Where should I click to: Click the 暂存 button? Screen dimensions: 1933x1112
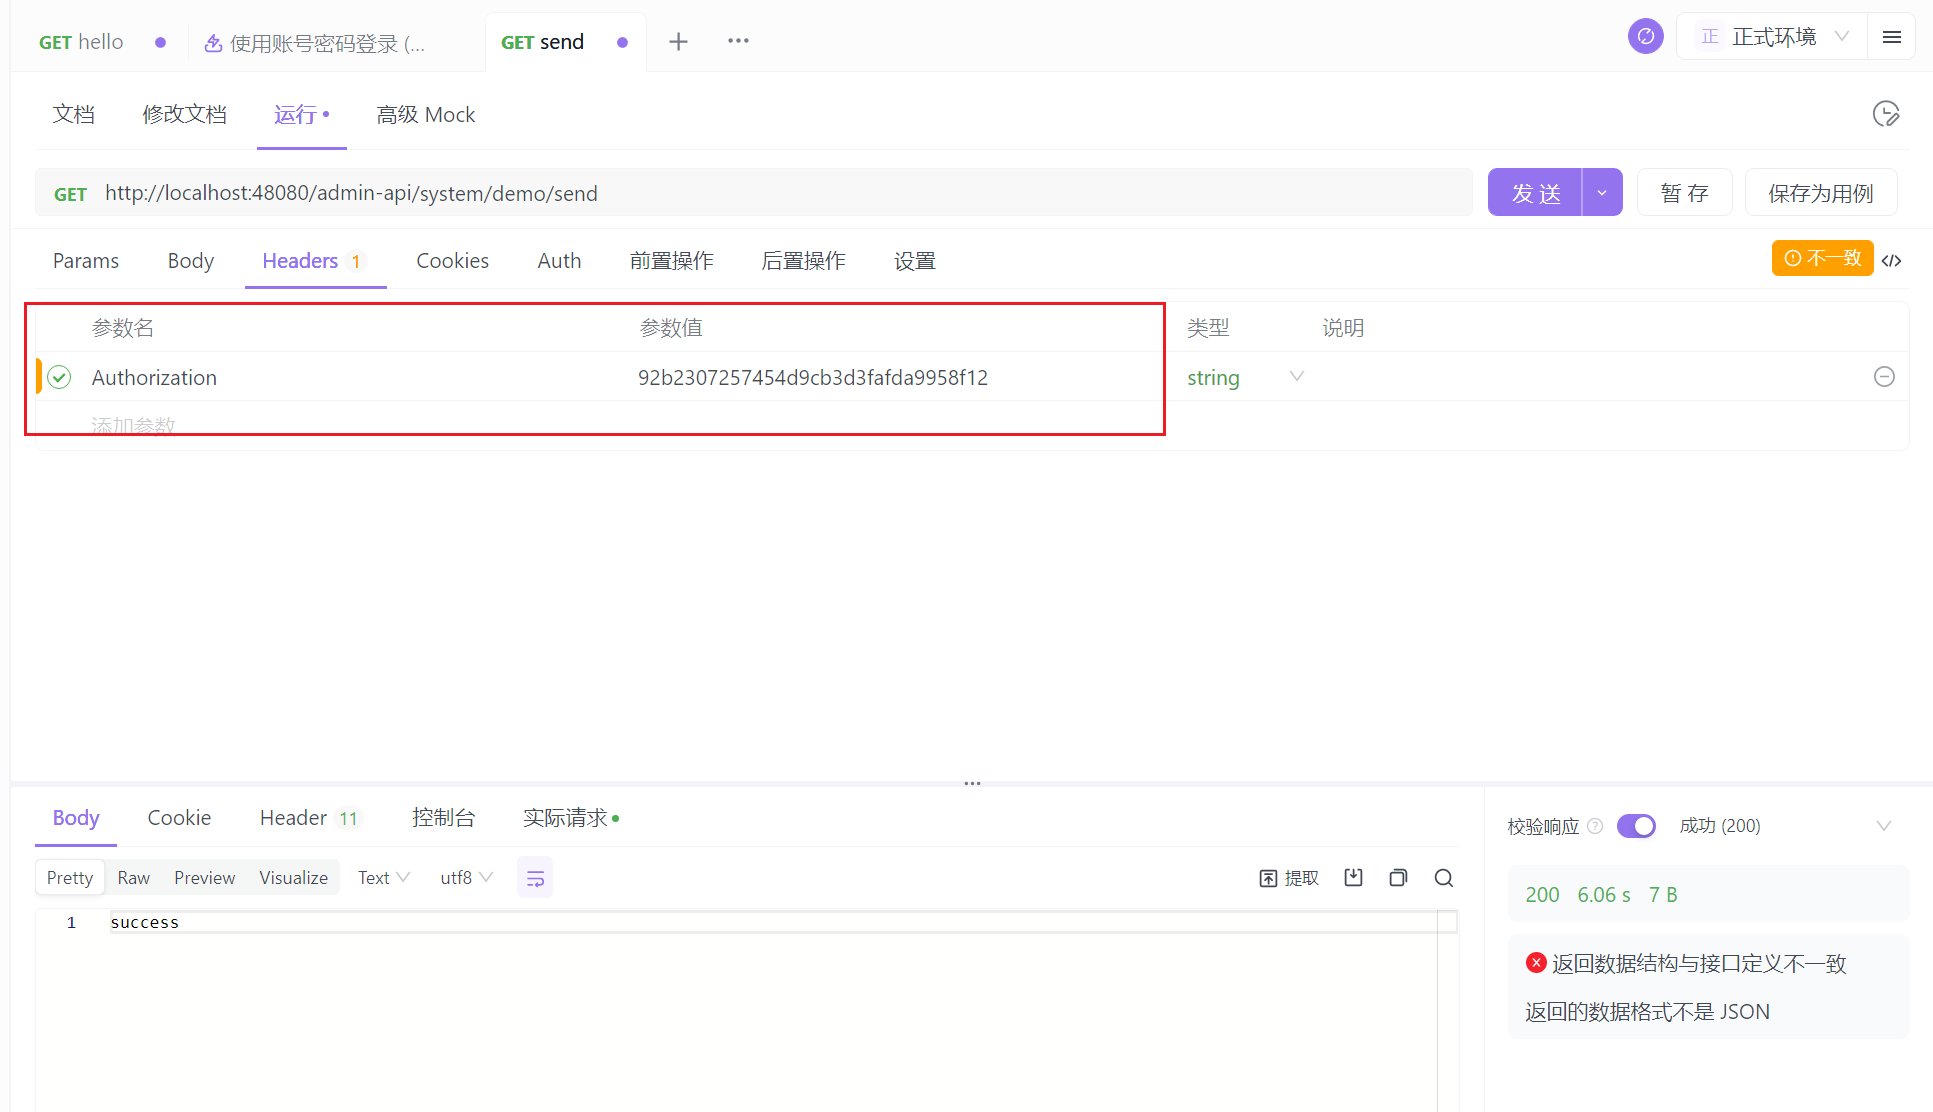click(x=1684, y=192)
